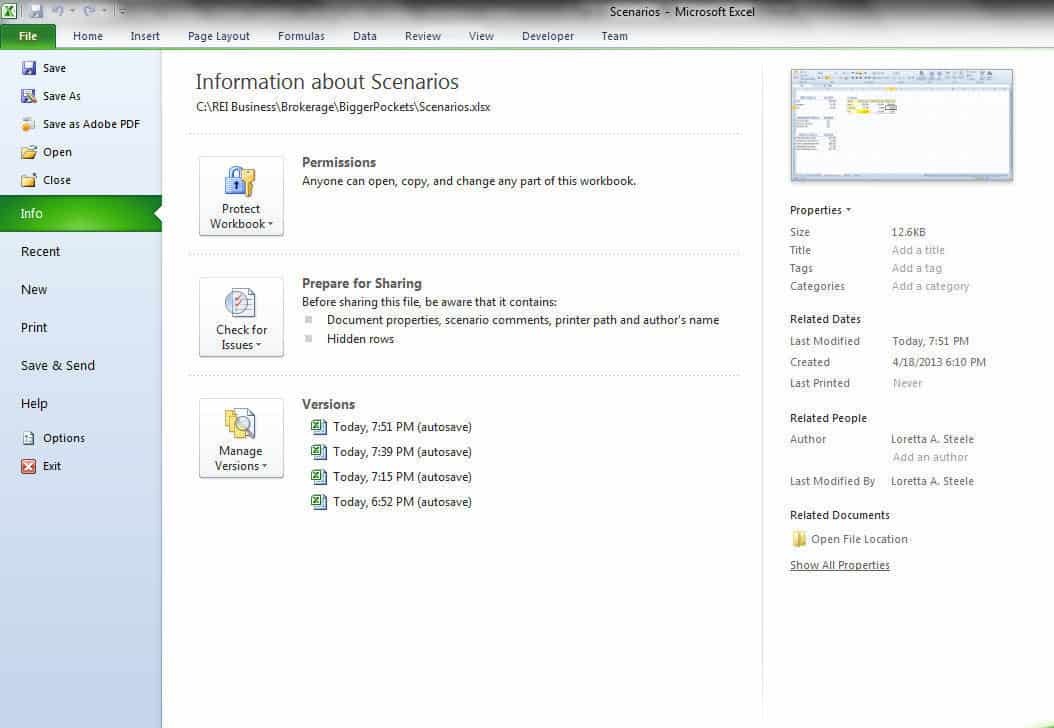
Task: Click the quick access Save icon
Action: (x=36, y=11)
